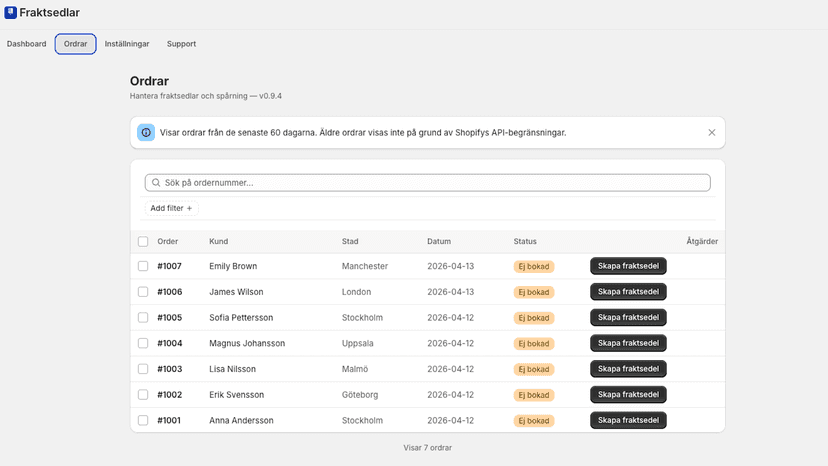Viewport: 828px width, 466px height.
Task: Select order #1005 checkbox
Action: [143, 318]
